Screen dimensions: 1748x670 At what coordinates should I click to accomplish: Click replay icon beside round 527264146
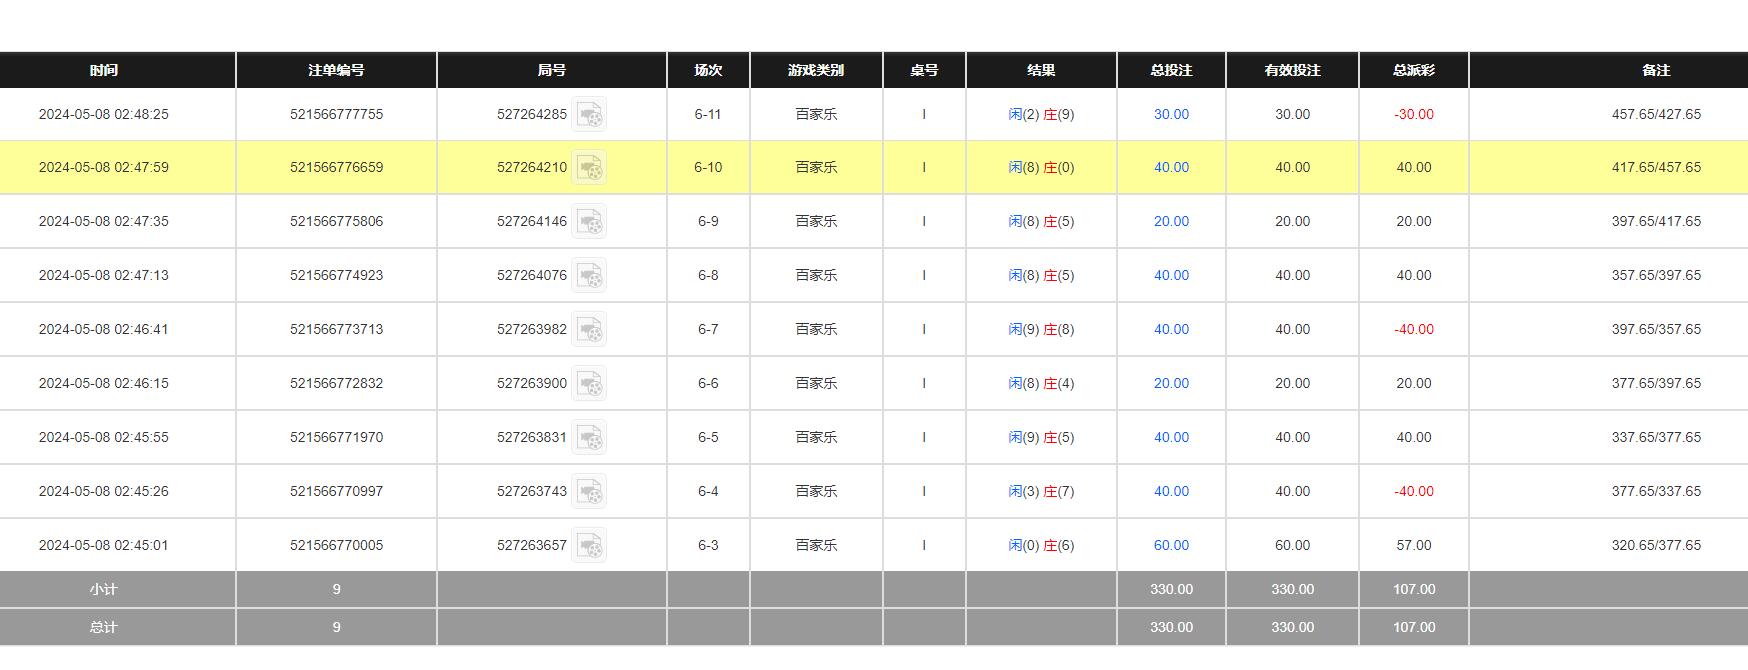[x=589, y=222]
